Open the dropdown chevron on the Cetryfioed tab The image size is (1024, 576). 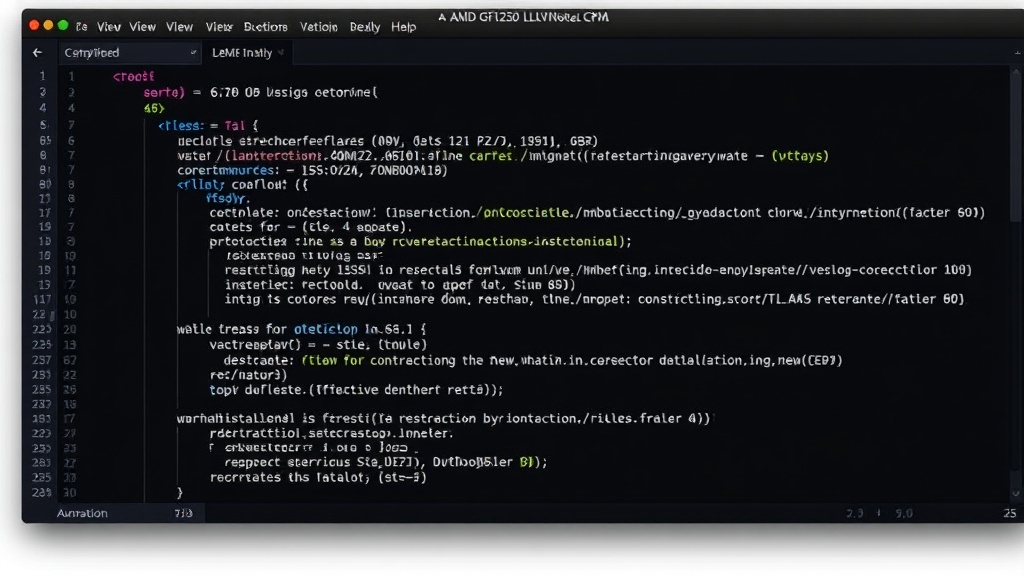pyautogui.click(x=193, y=53)
